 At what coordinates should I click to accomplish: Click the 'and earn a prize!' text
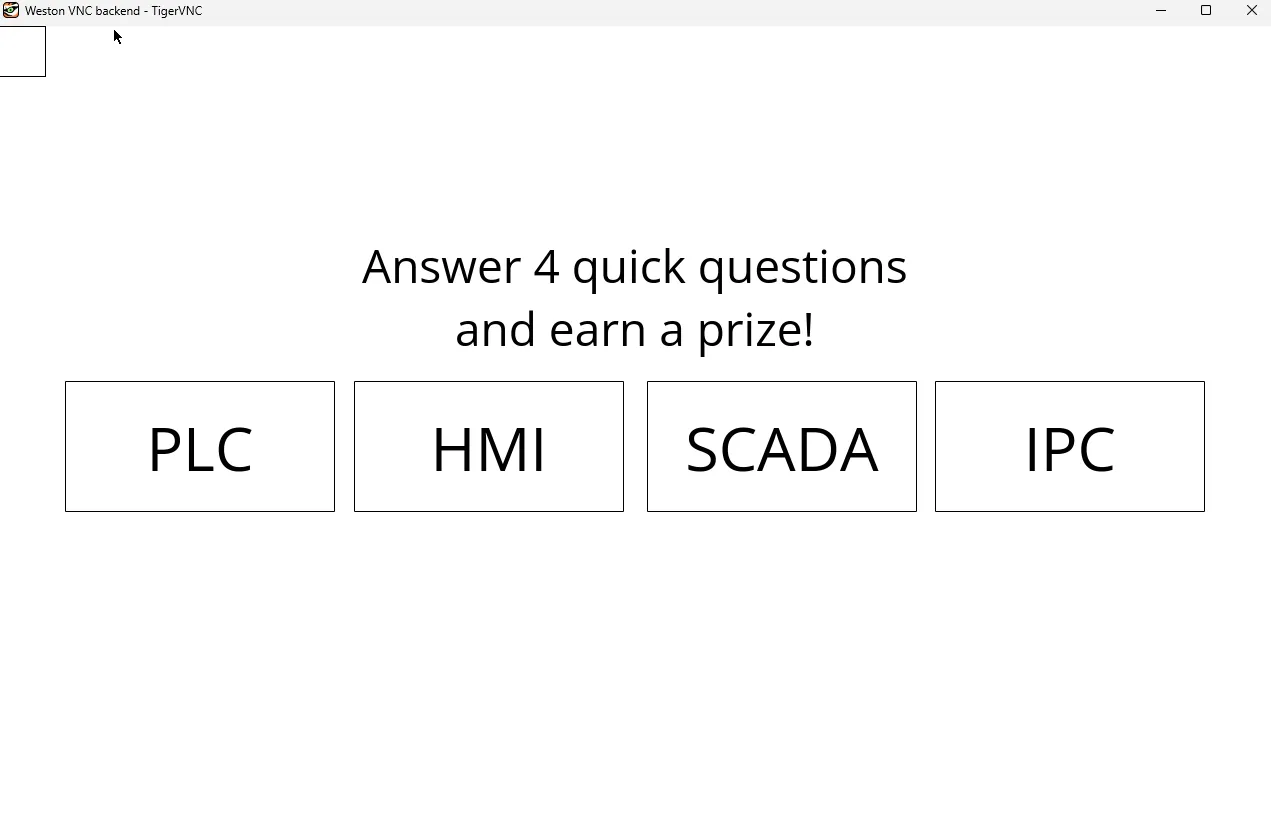[x=634, y=330]
